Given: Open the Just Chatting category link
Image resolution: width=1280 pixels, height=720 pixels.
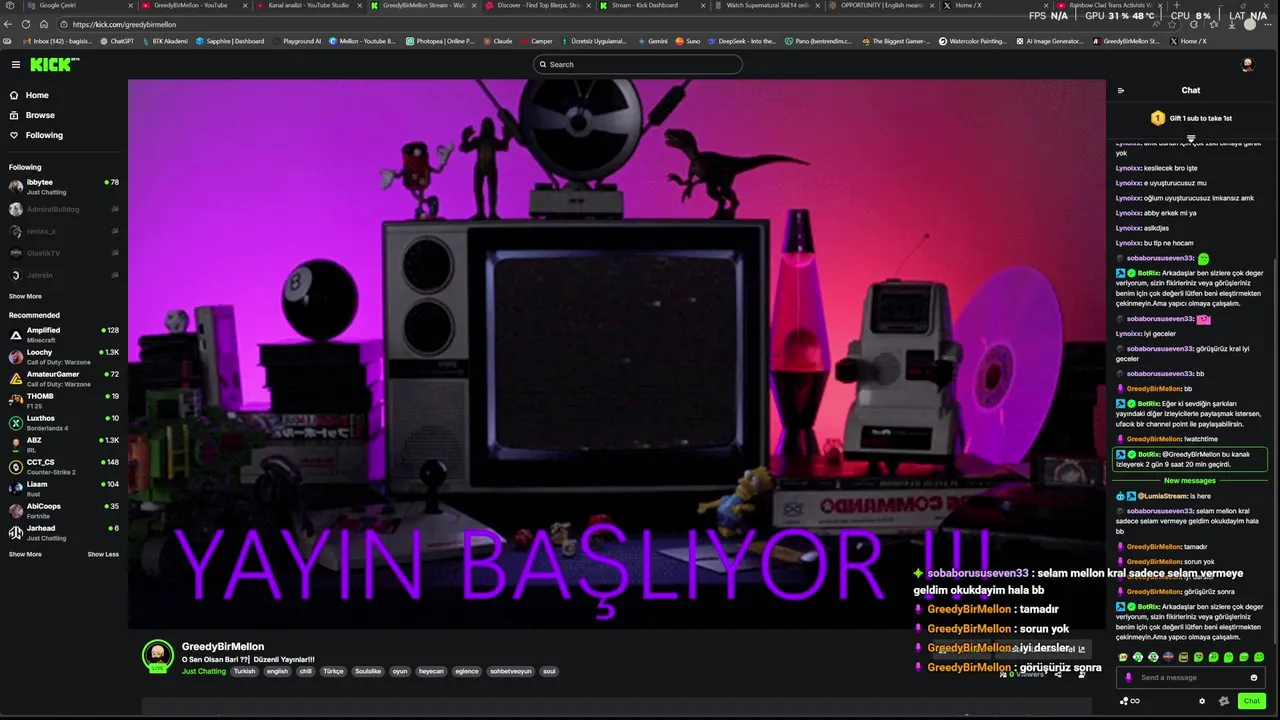Looking at the screenshot, I should (204, 671).
